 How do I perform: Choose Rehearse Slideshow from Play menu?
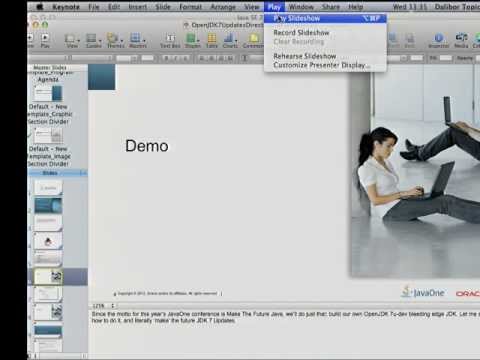[x=305, y=56]
